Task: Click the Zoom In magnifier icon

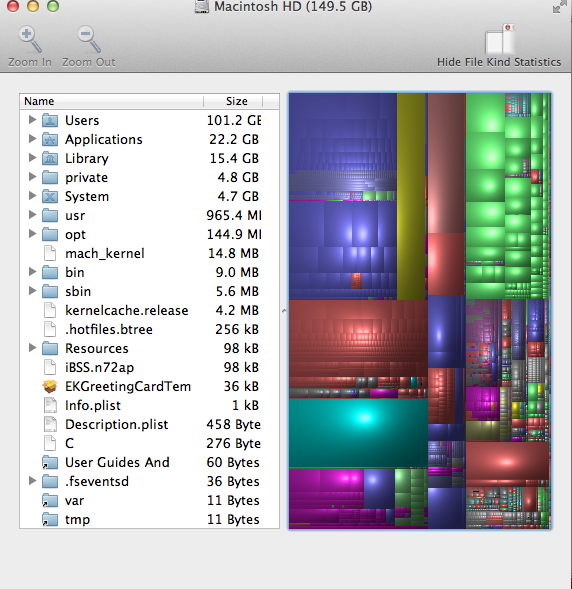Action: 30,39
